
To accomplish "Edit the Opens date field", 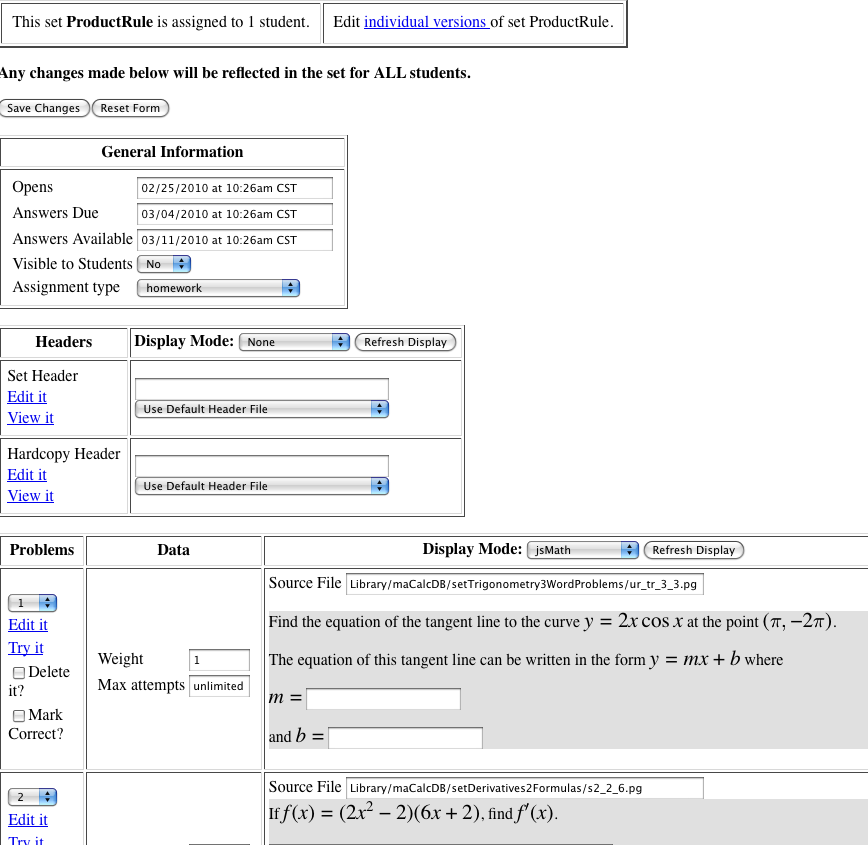I will tap(235, 188).
